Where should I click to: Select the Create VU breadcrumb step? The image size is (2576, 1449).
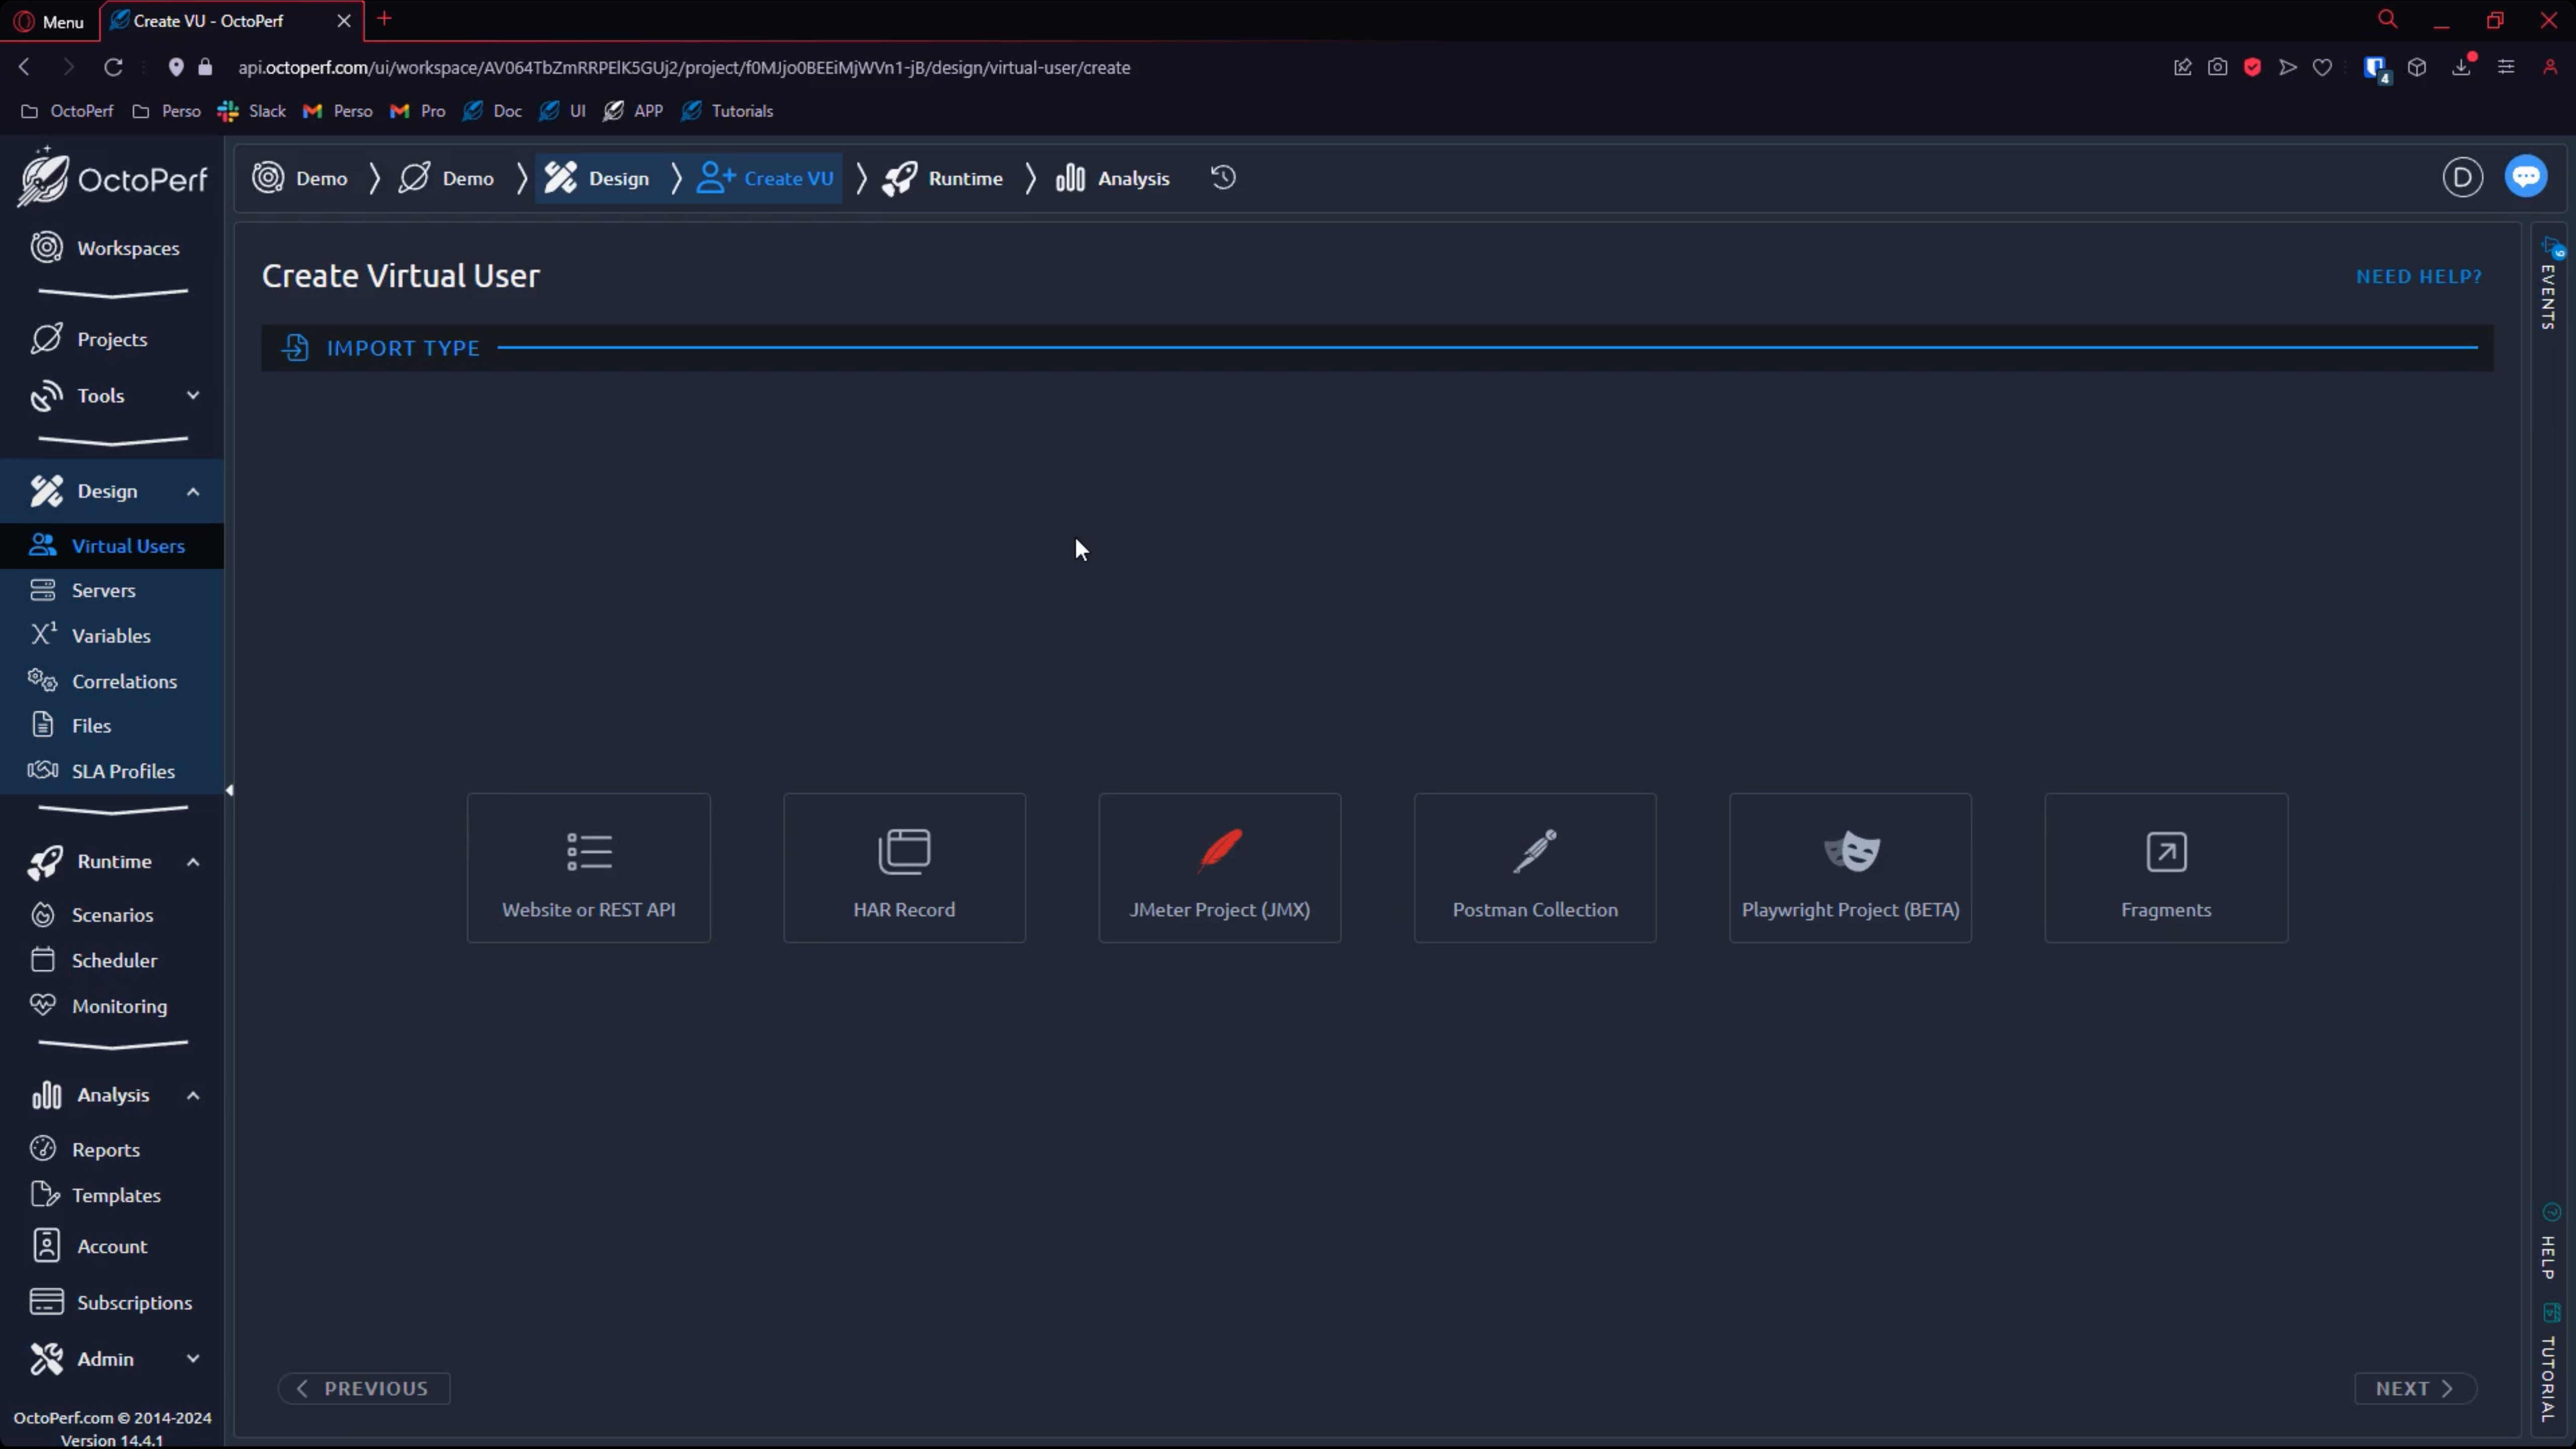[765, 178]
